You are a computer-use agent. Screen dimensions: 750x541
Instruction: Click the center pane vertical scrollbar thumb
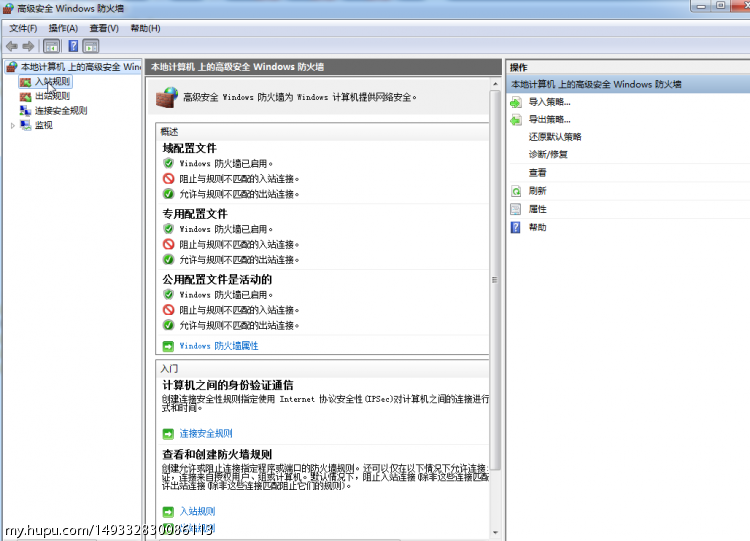(495, 280)
